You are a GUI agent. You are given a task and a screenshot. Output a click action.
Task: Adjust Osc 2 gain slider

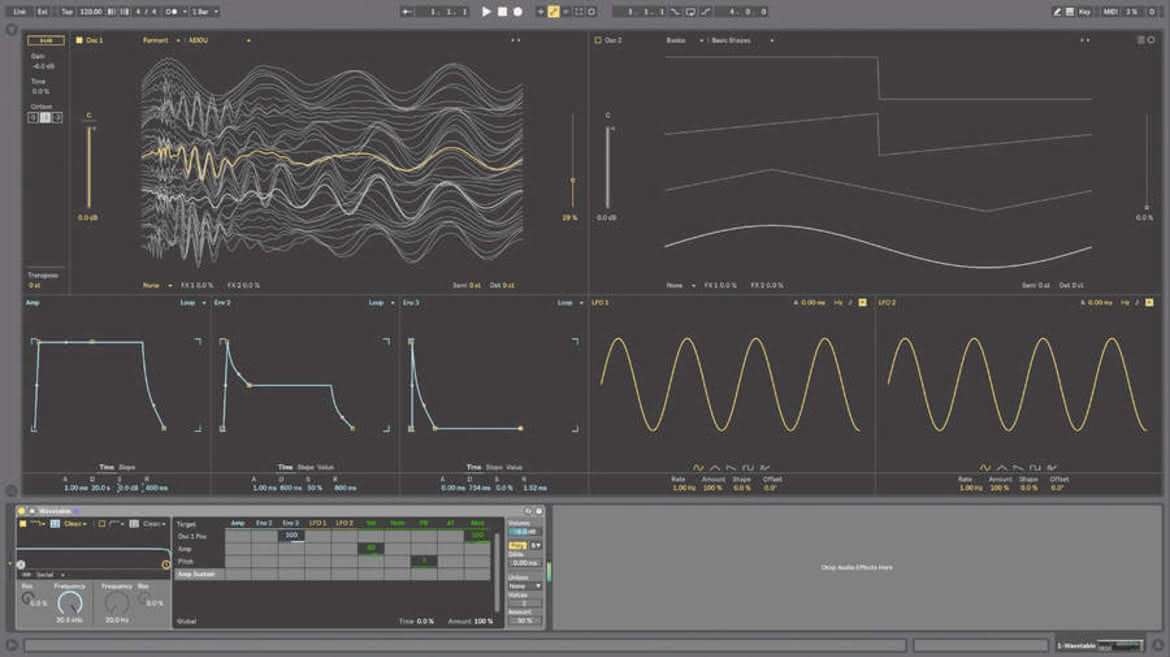coord(607,168)
